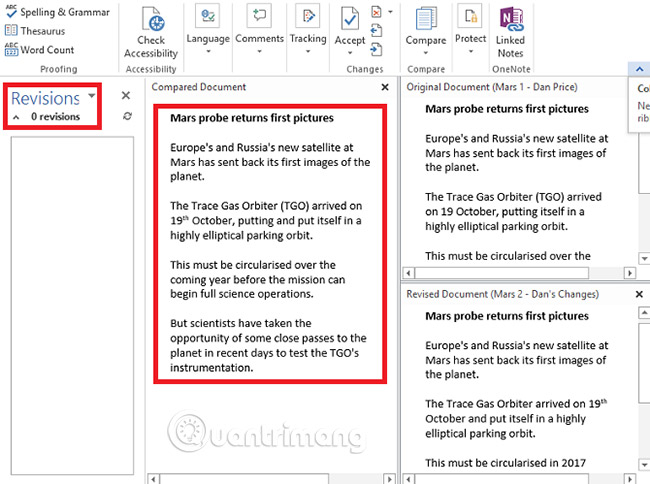Screen dimensions: 650x484
Task: Open Language dropdown arrow
Action: click(x=209, y=51)
